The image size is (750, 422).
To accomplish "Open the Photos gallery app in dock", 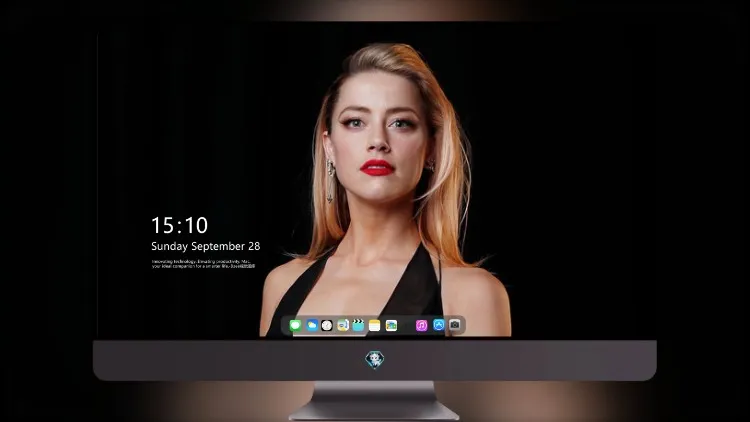I will (x=391, y=325).
